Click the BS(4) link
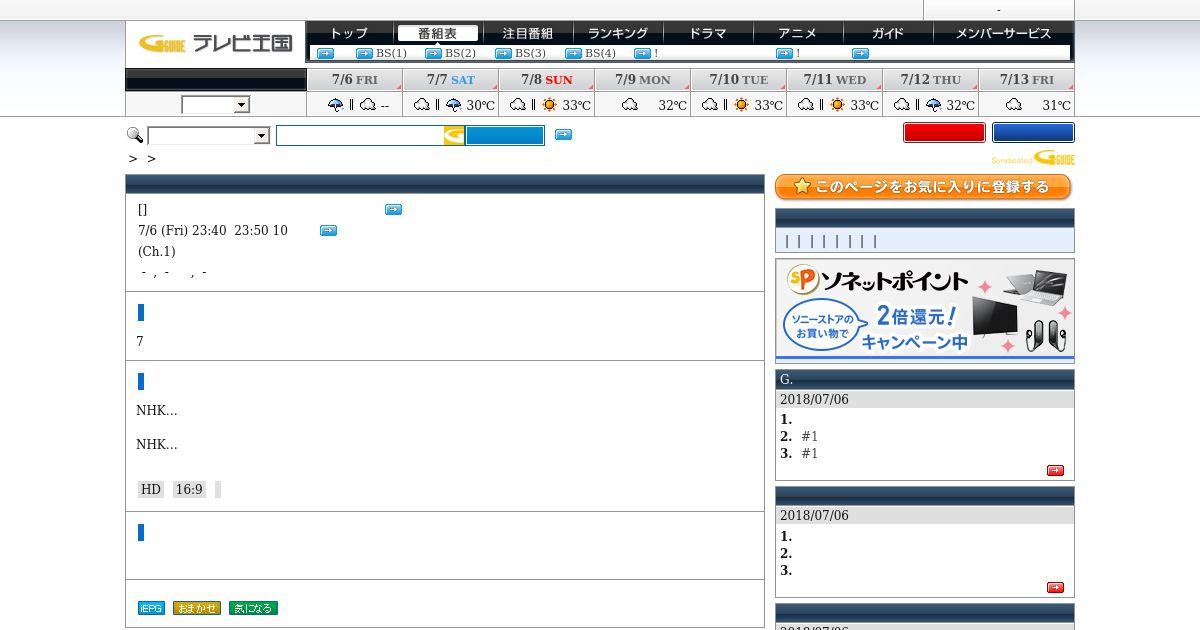The height and width of the screenshot is (630, 1200). [600, 53]
